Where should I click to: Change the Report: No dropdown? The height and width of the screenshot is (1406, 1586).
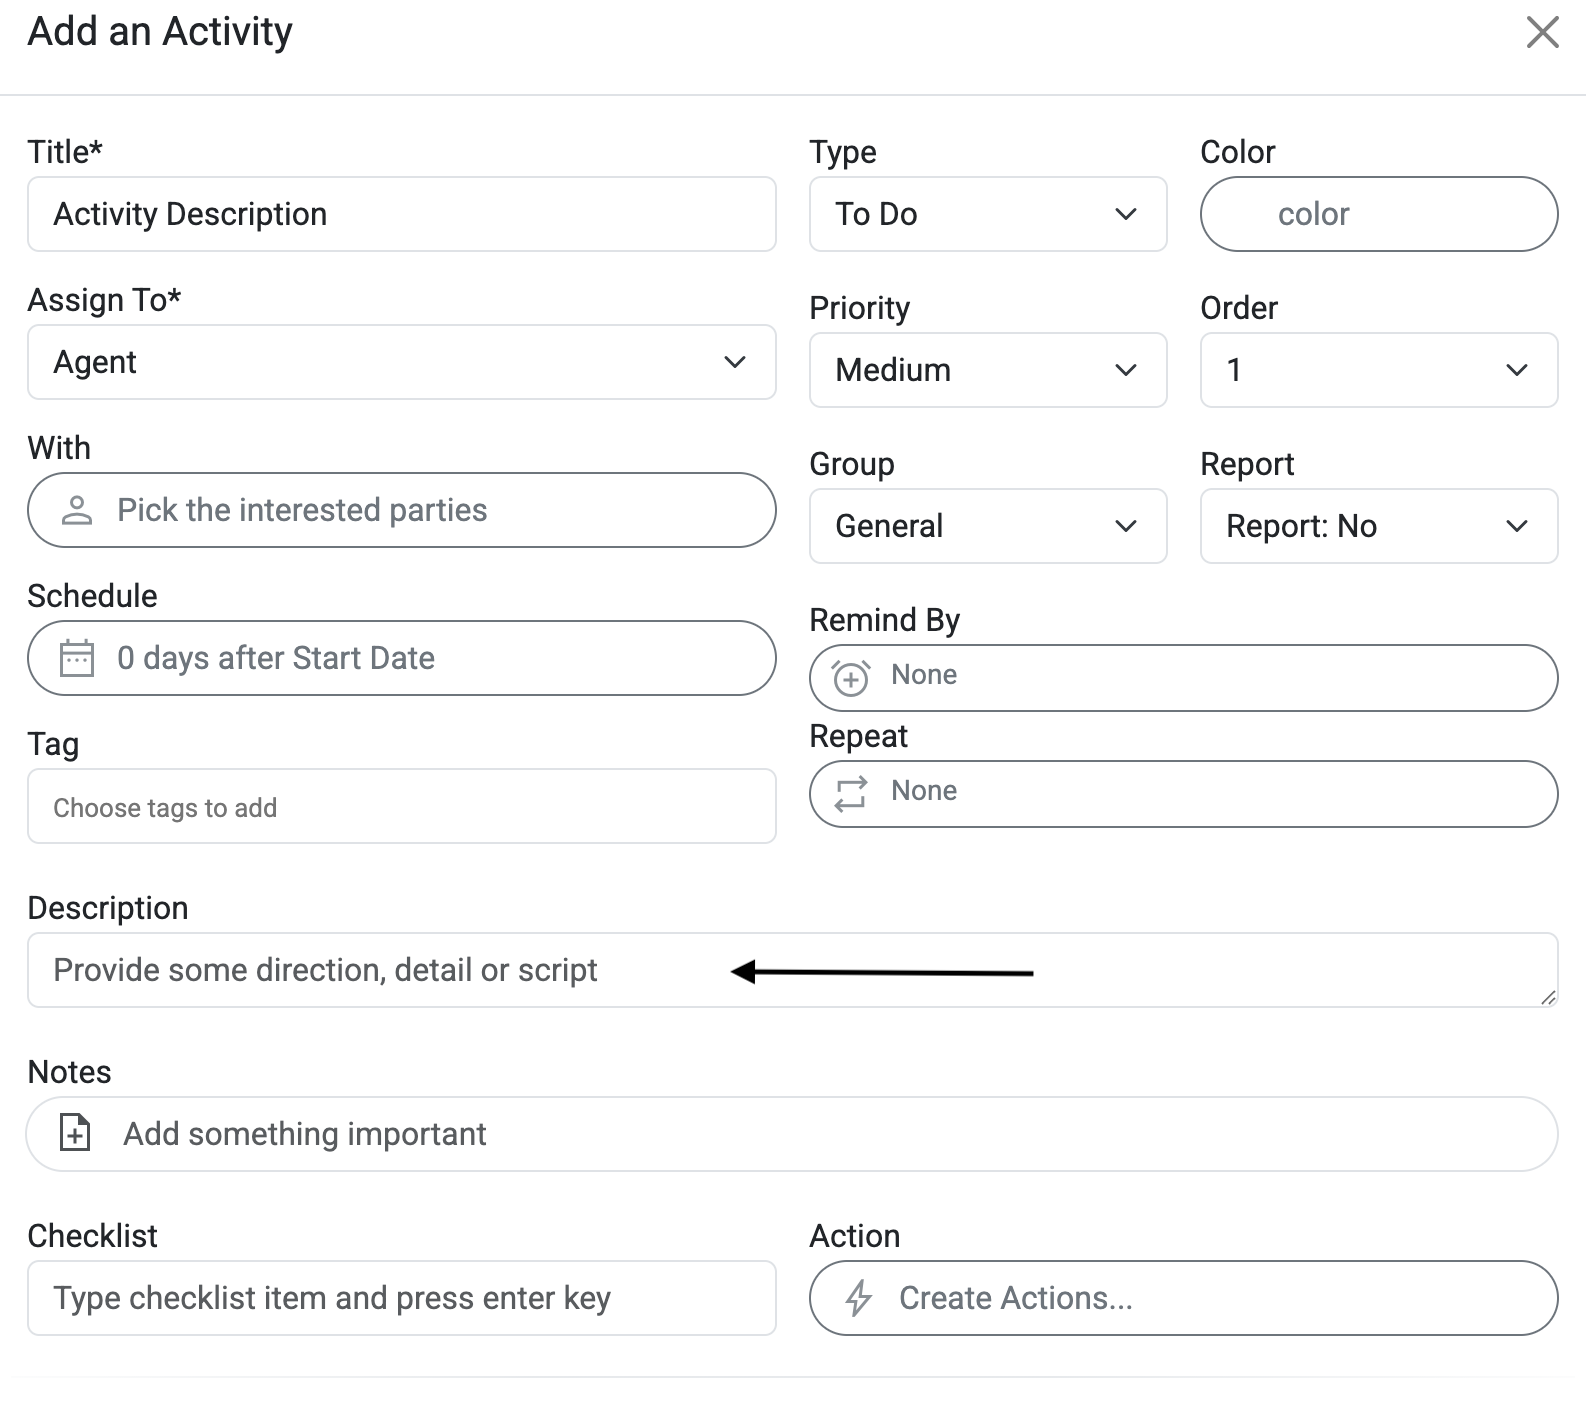coord(1378,526)
